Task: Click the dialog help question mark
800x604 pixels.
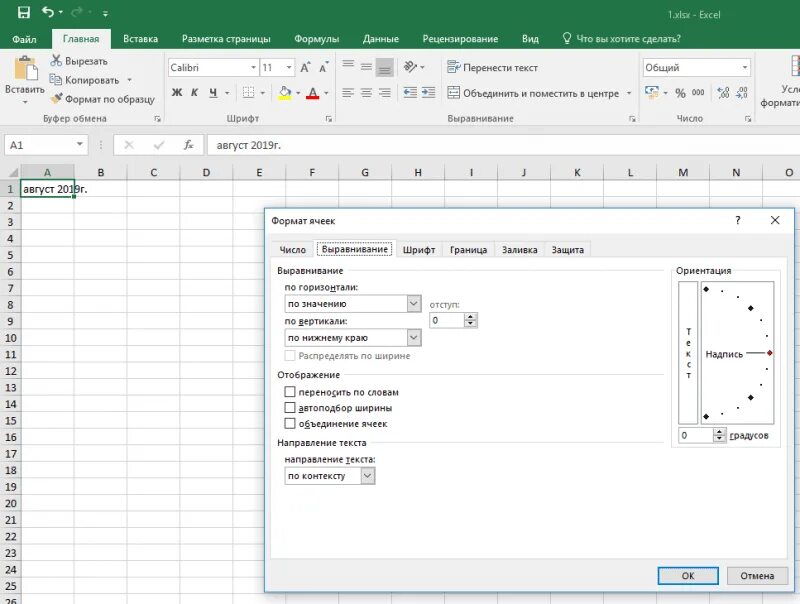Action: 737,220
